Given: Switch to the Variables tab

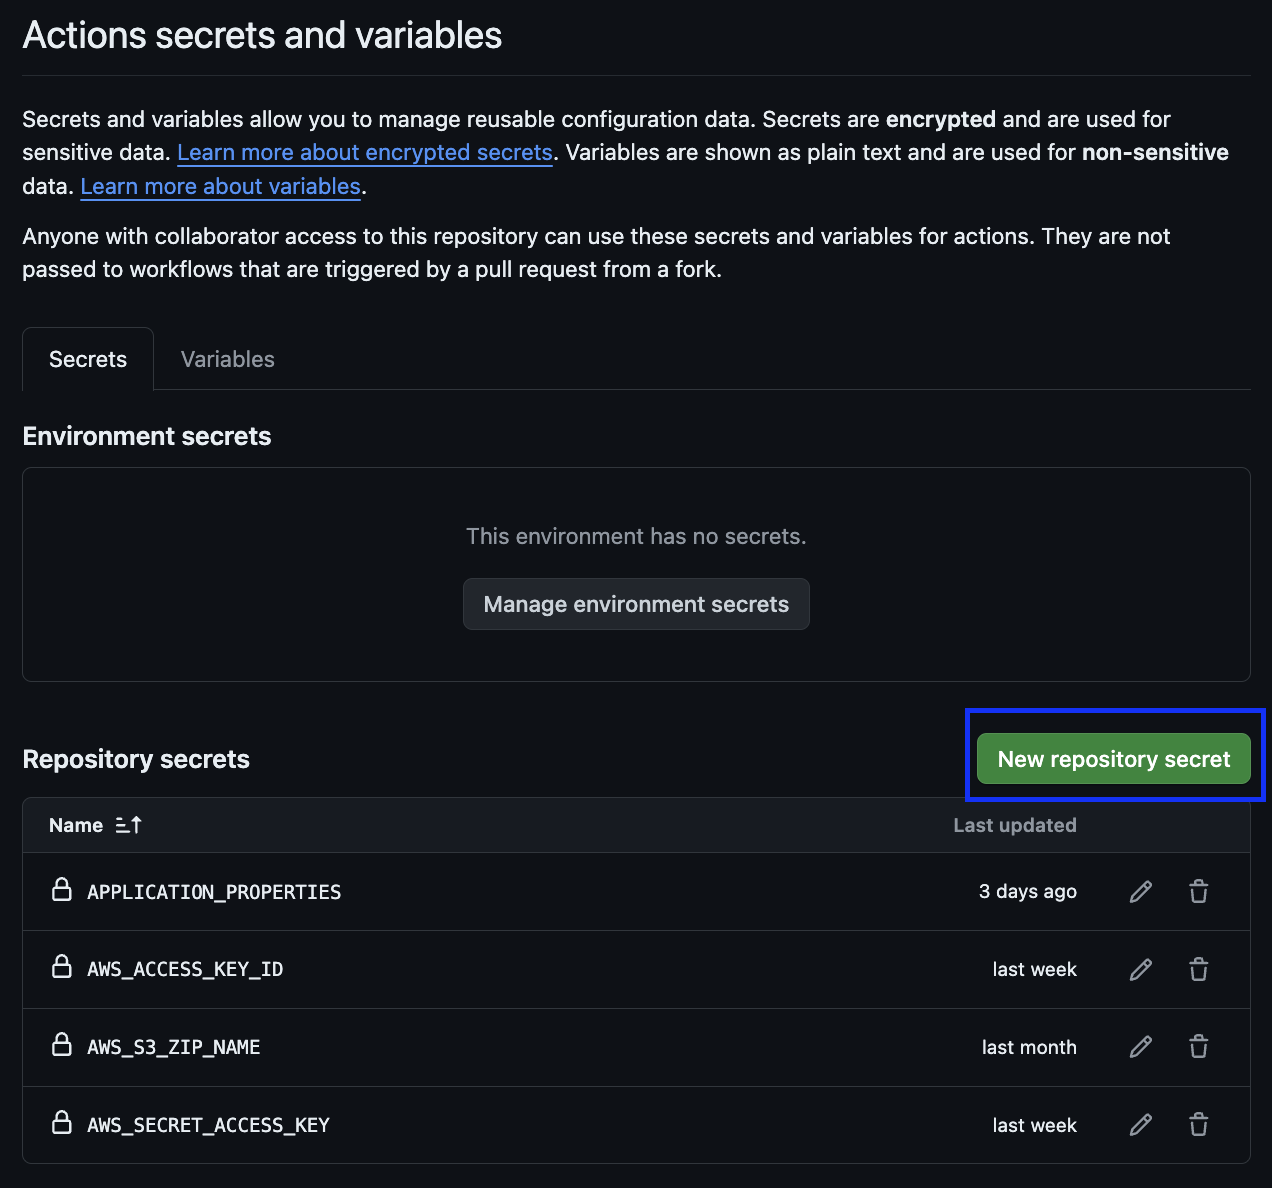Looking at the screenshot, I should coord(227,359).
